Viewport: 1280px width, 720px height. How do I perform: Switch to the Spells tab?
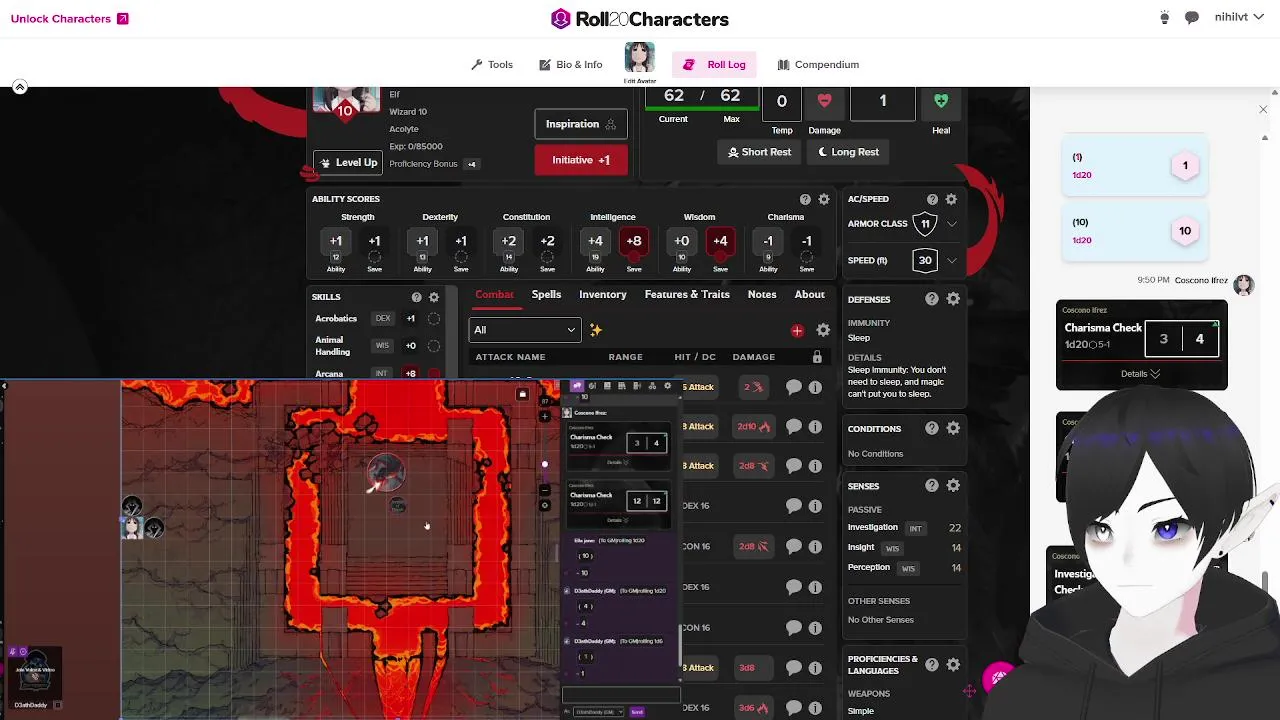click(x=546, y=295)
